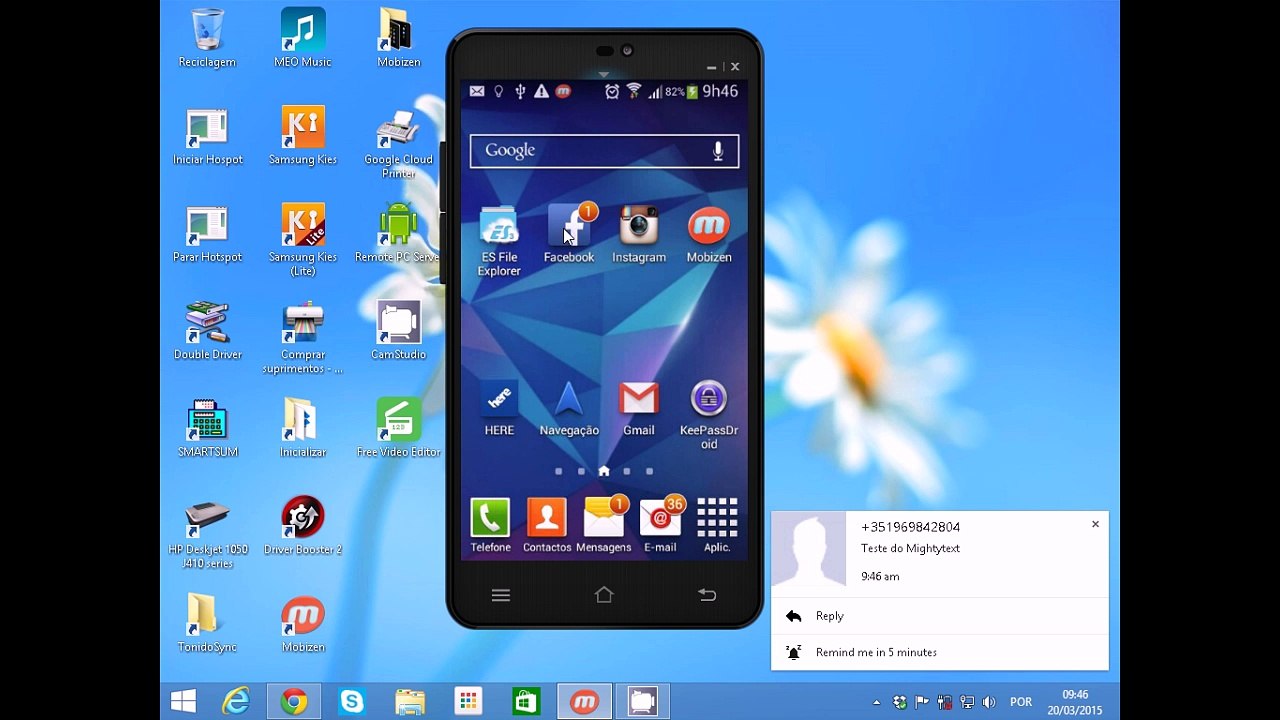Open Internet Explorer from the taskbar
The width and height of the screenshot is (1280, 720).
click(x=237, y=702)
